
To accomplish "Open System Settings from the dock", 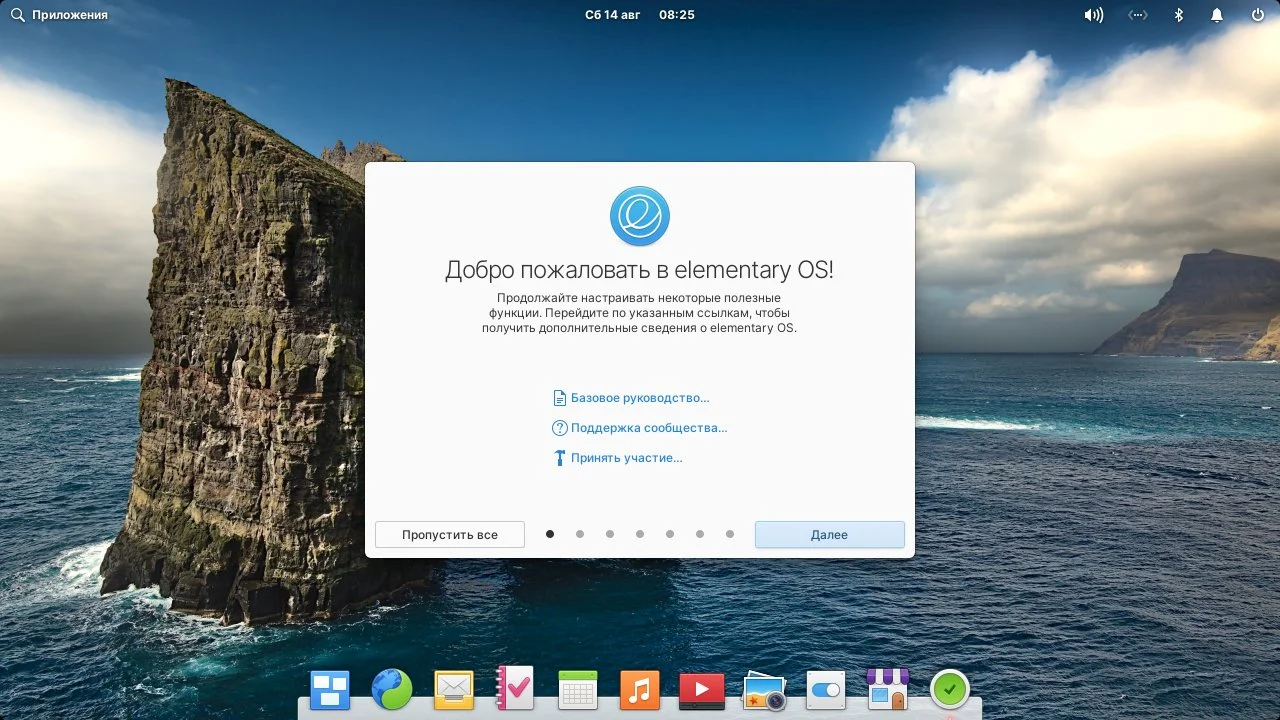I will tap(825, 688).
